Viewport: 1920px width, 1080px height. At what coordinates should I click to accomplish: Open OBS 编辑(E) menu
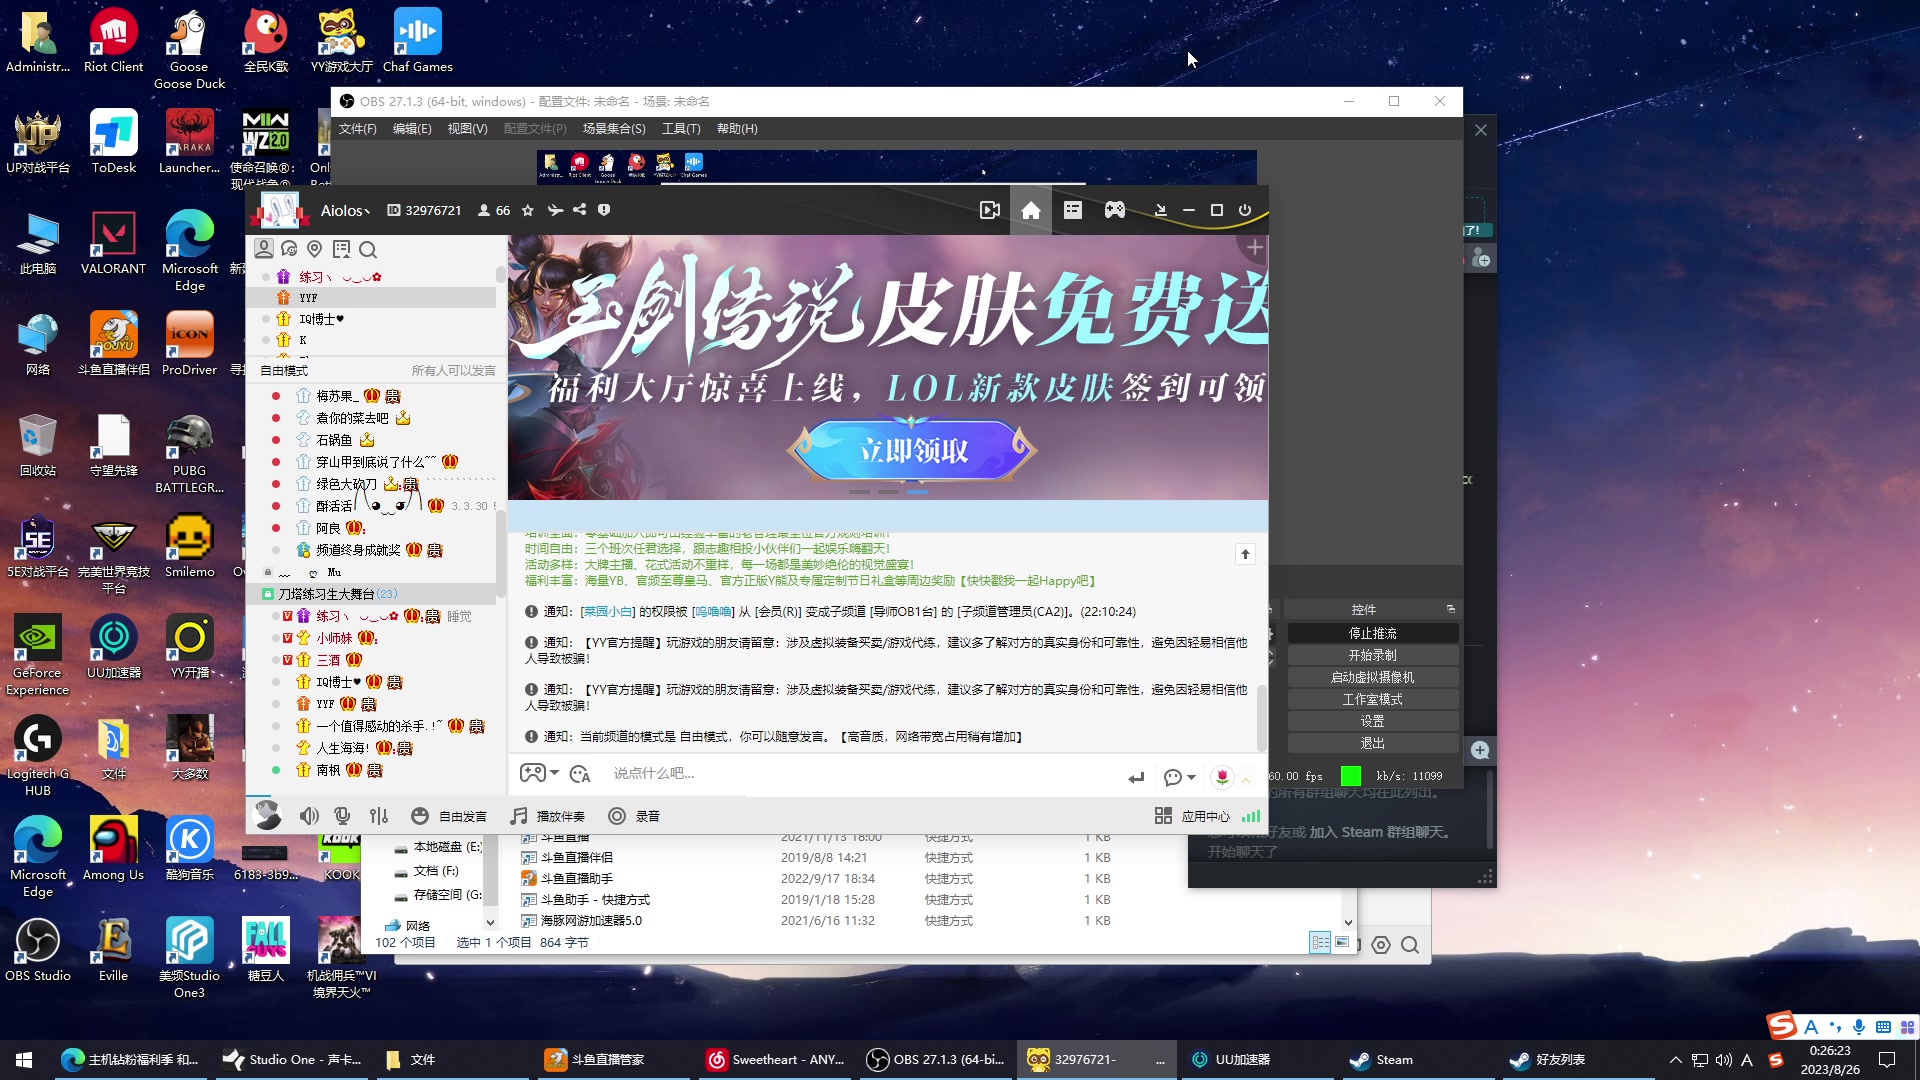412,129
